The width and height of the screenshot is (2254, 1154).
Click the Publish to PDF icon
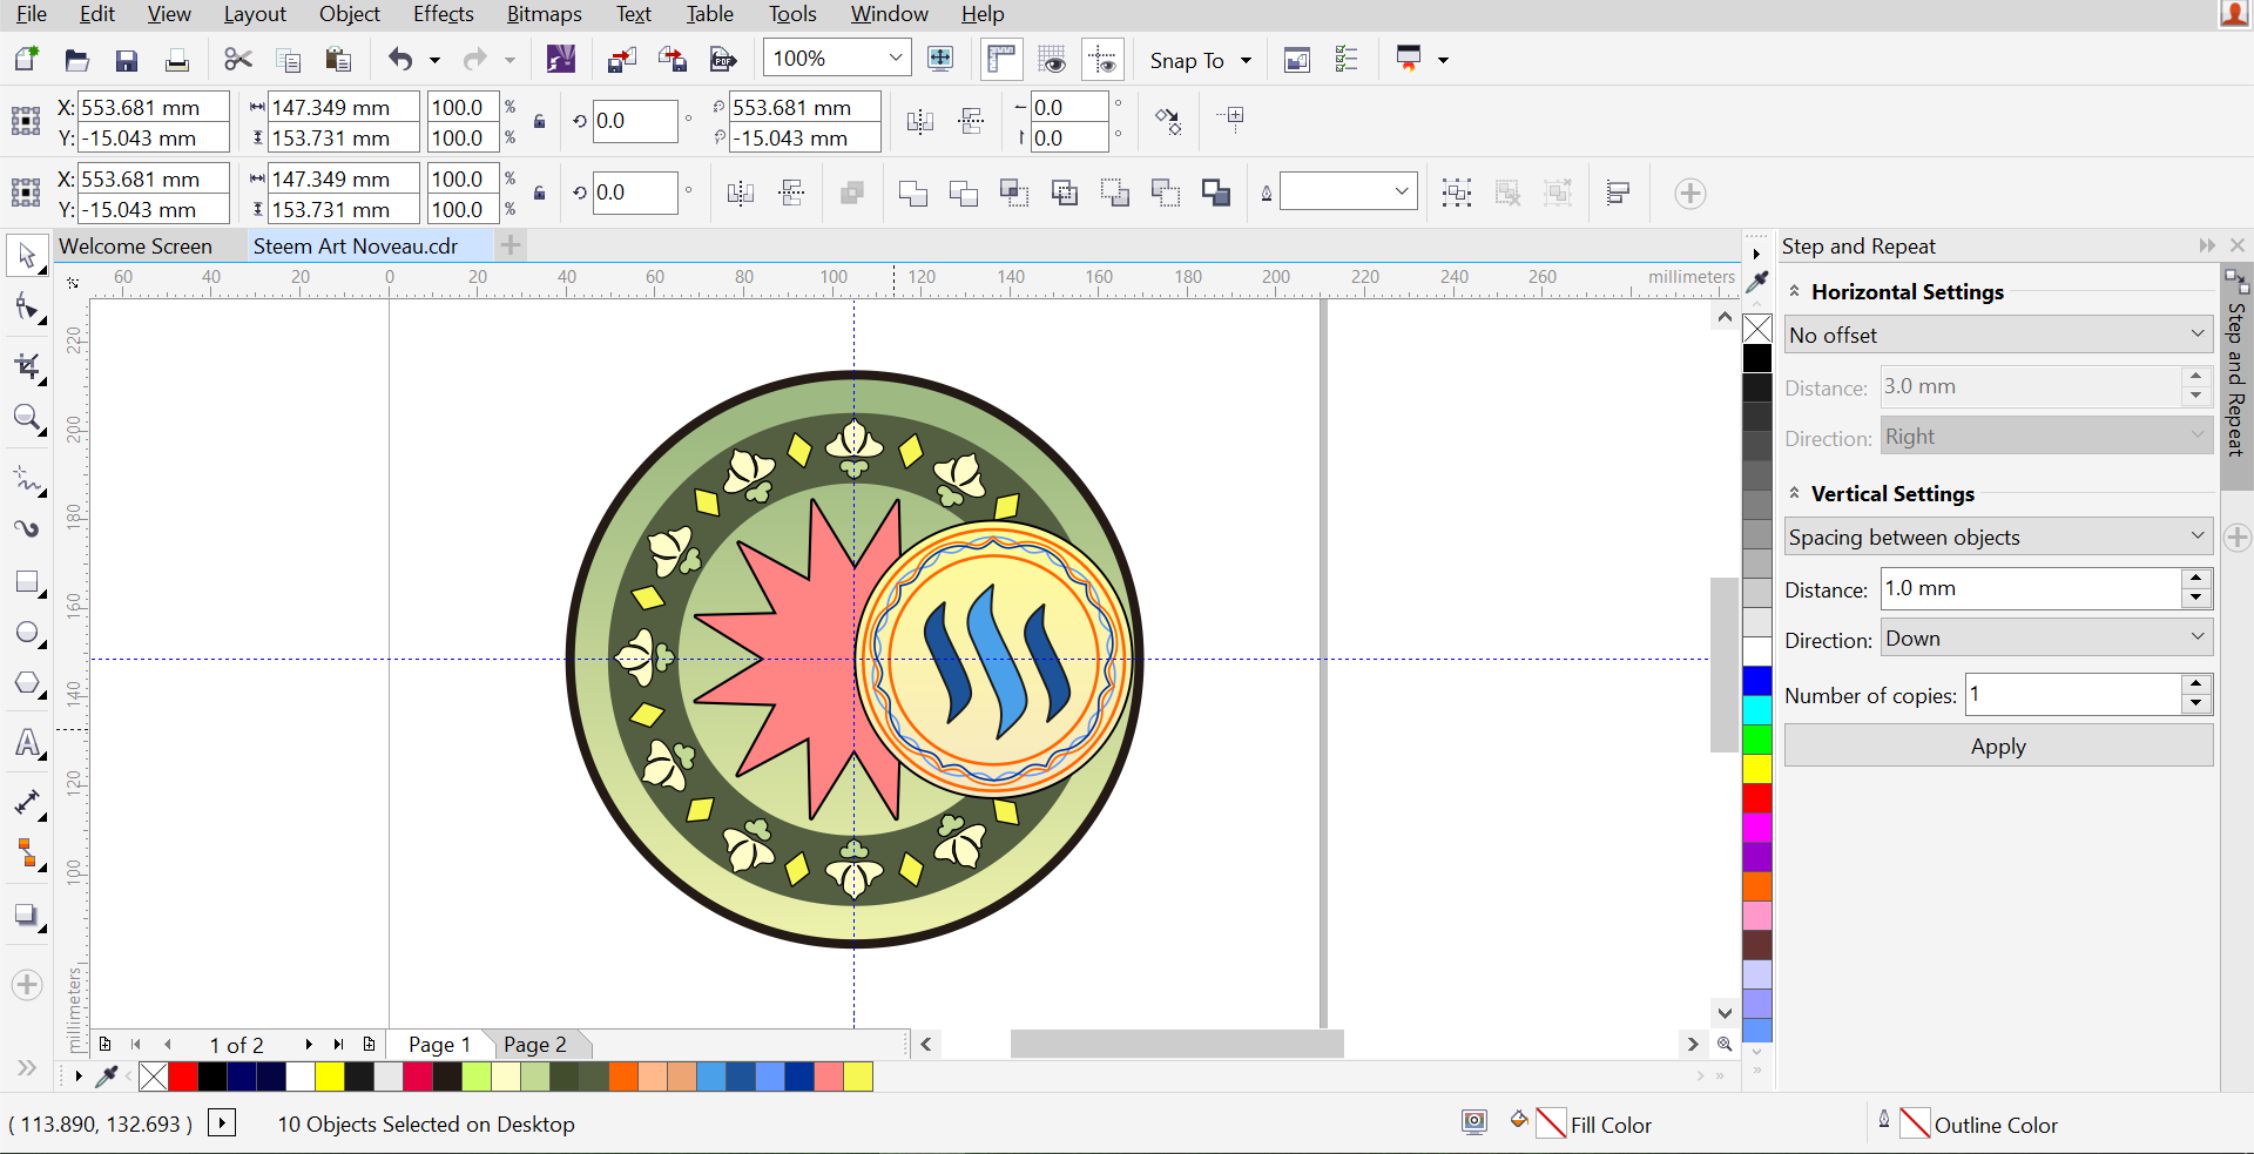(722, 60)
